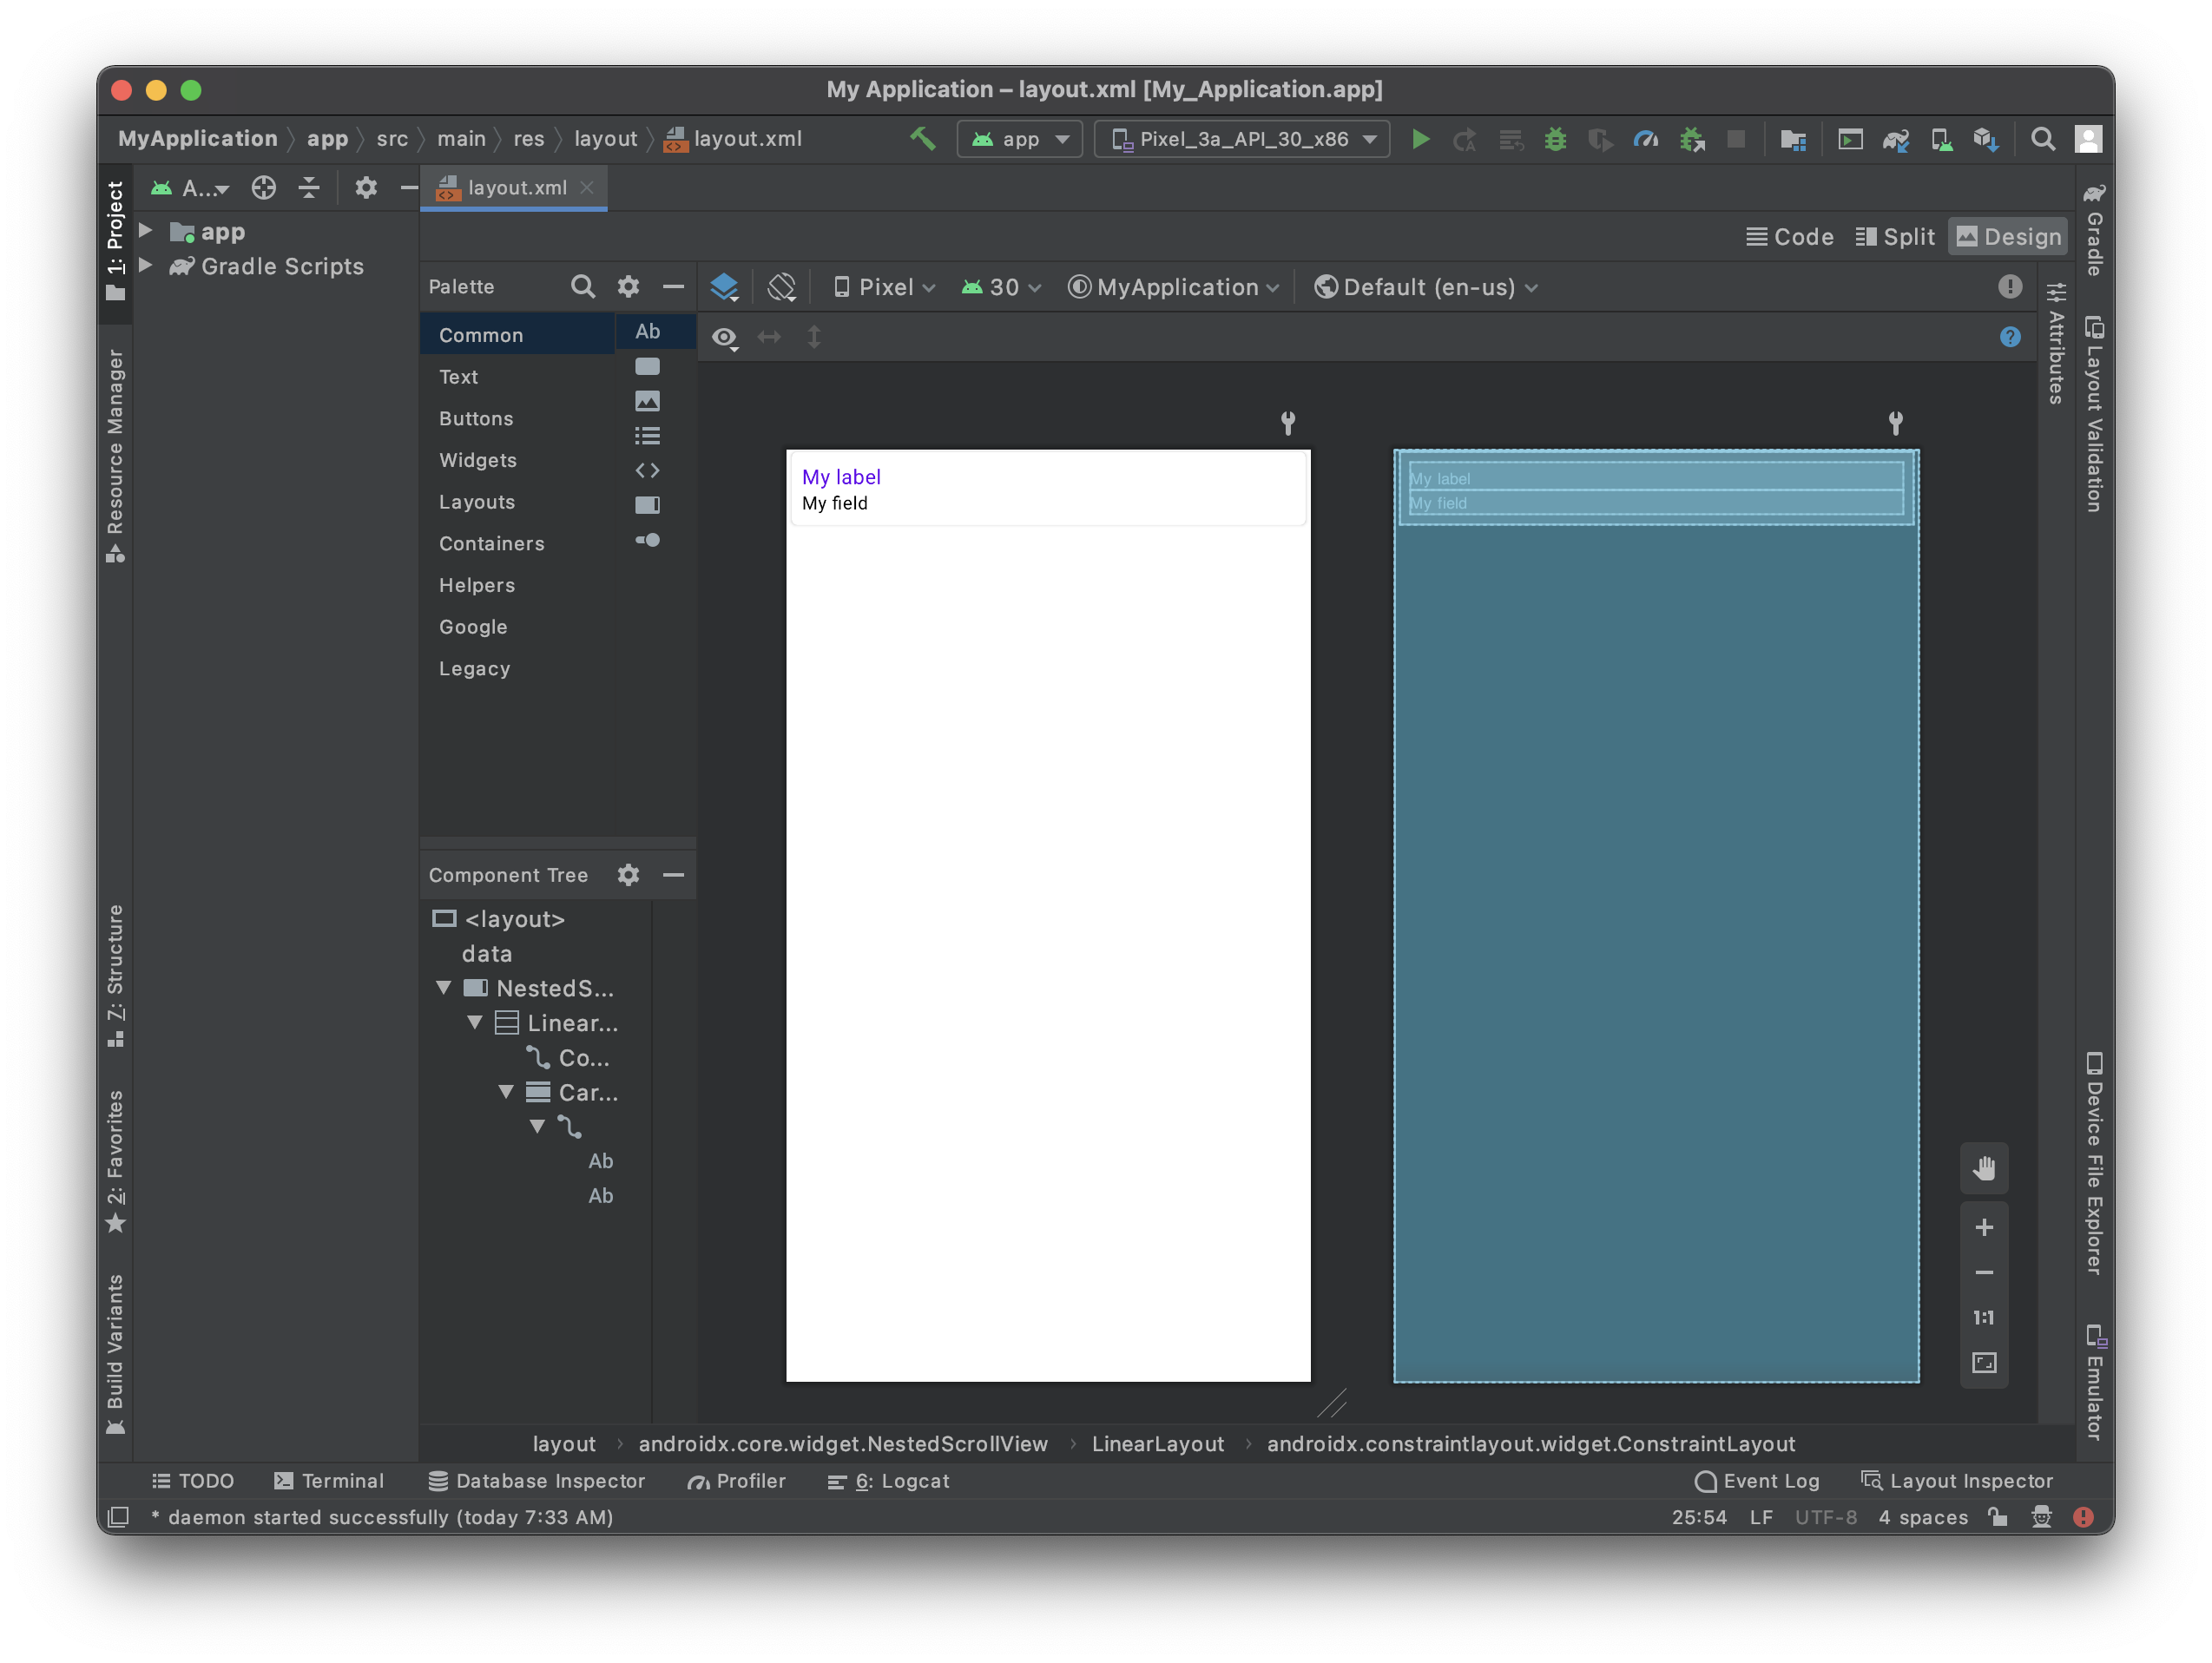
Task: Open the Event Log
Action: (1758, 1481)
